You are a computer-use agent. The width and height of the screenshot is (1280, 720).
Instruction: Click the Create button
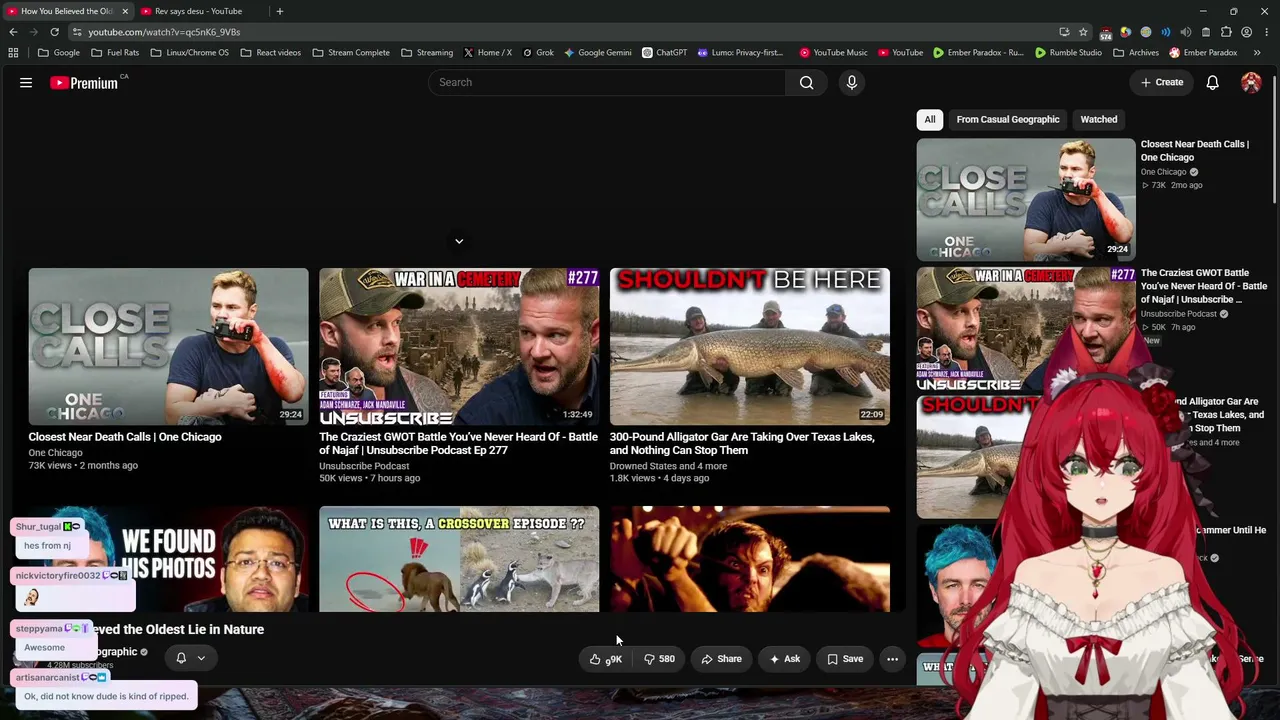tap(1162, 82)
